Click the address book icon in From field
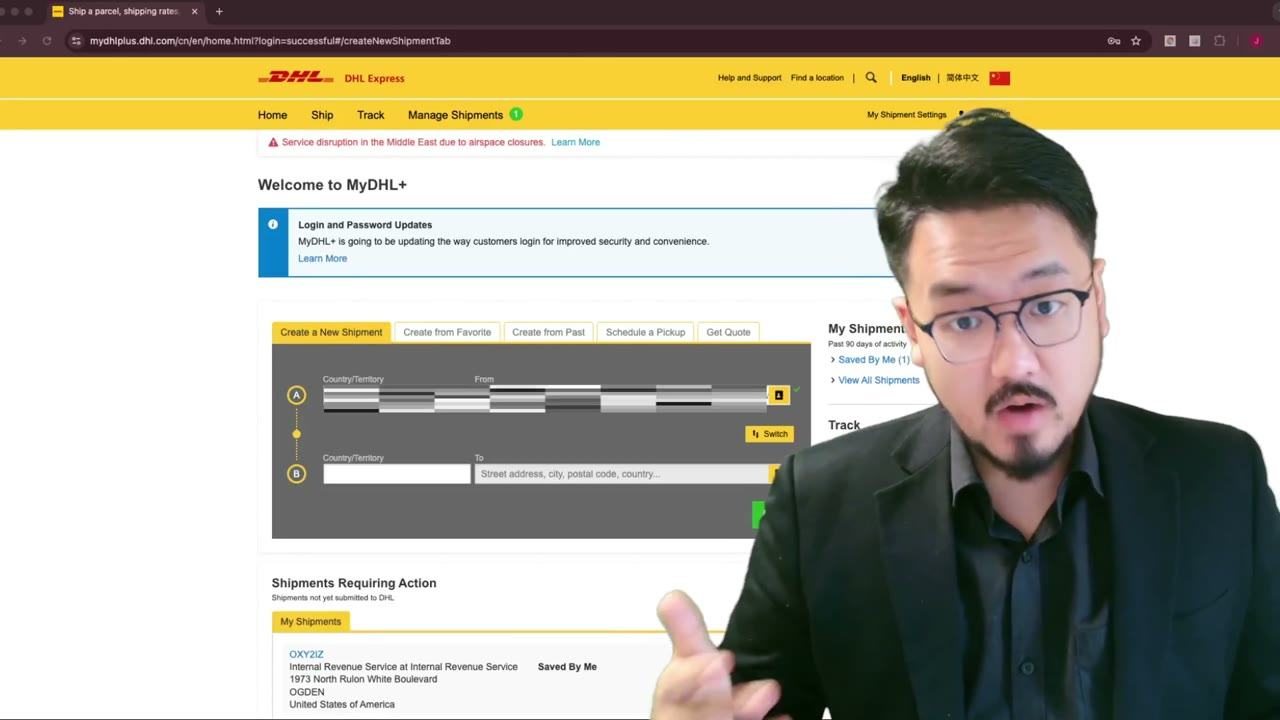The image size is (1280, 720). point(778,395)
